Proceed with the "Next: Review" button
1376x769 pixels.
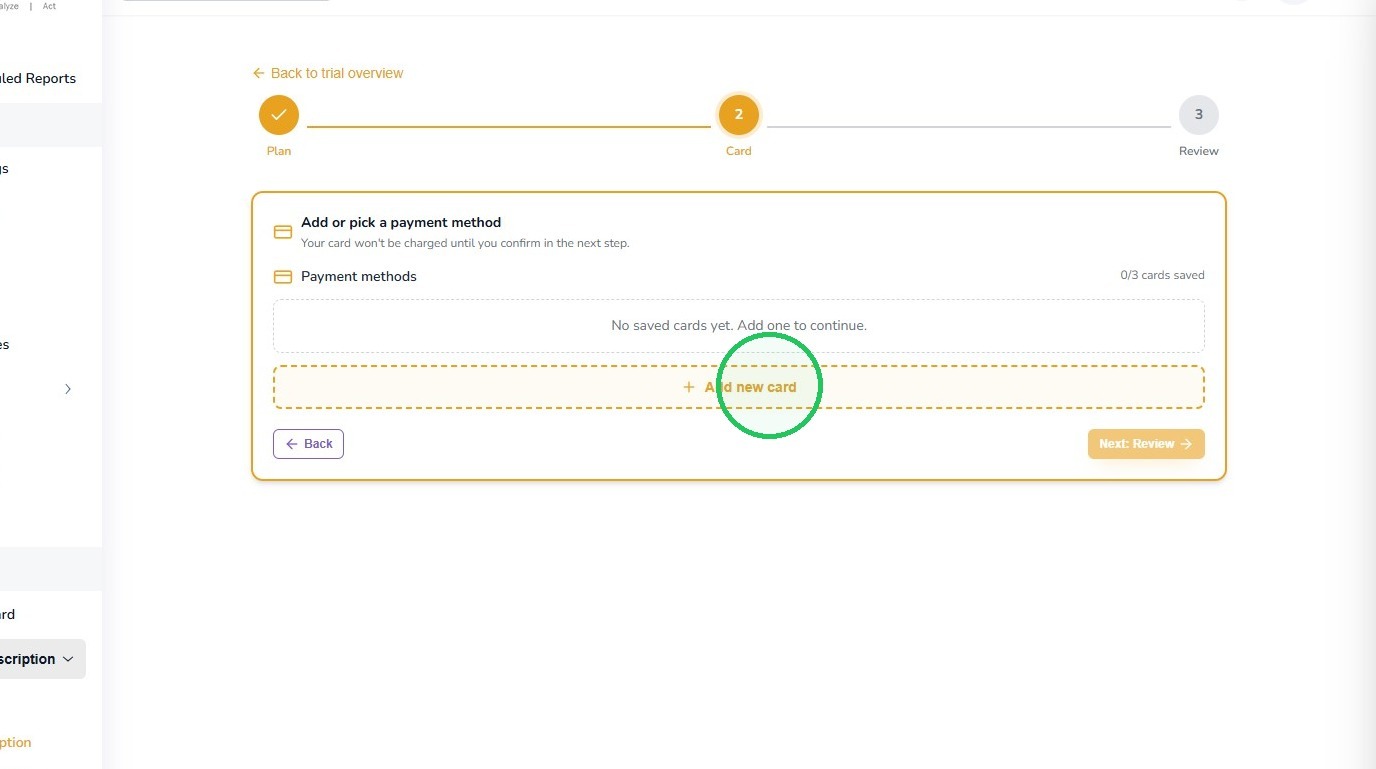(1146, 444)
